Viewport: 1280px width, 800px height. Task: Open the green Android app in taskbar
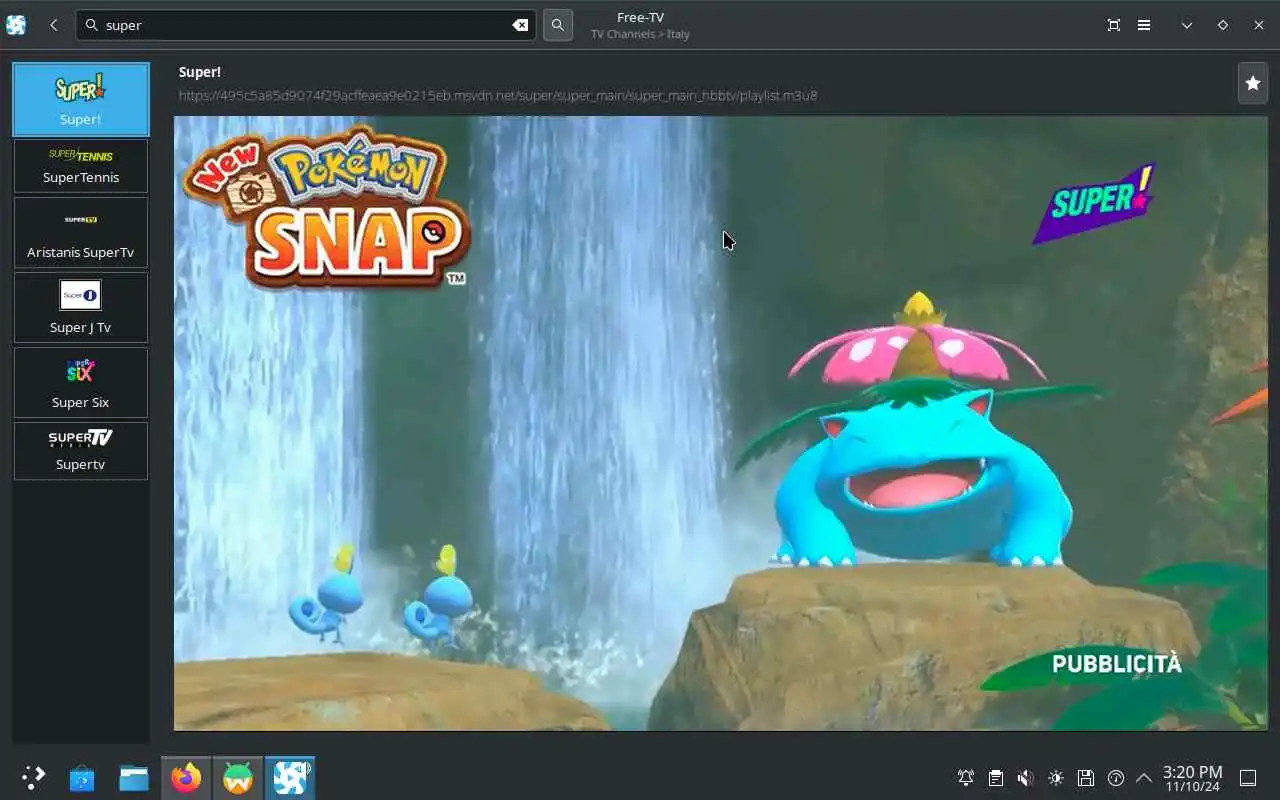(x=238, y=777)
